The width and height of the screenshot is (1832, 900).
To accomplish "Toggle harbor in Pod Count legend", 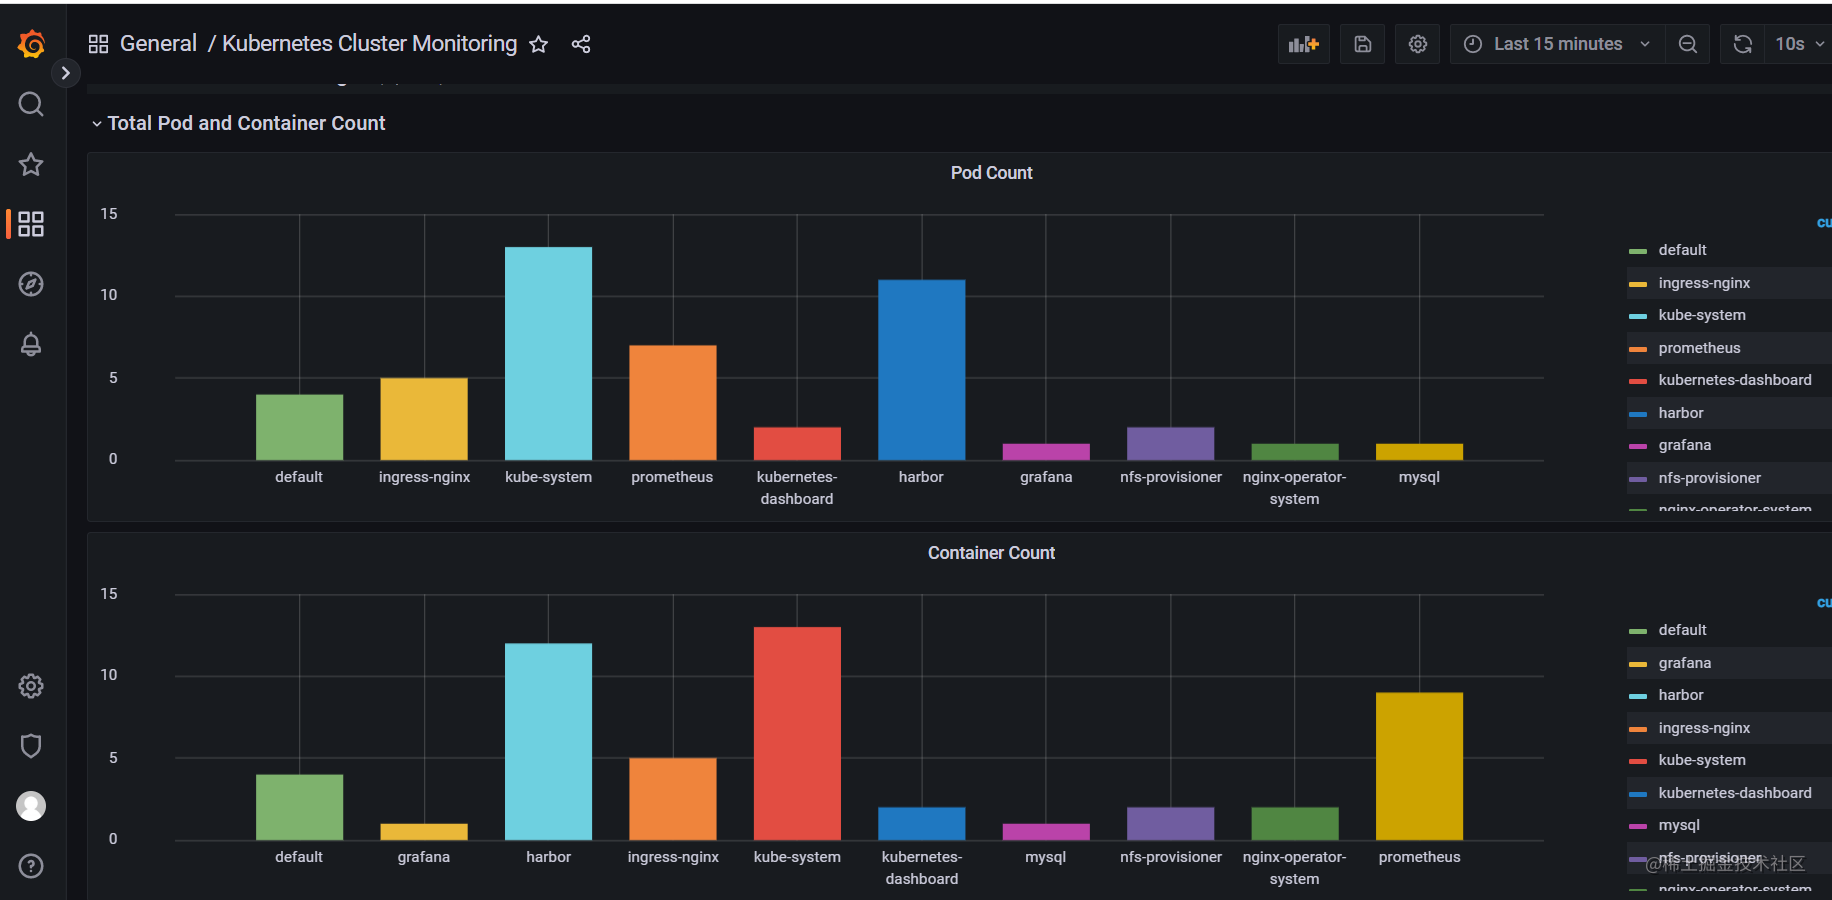I will pos(1681,413).
